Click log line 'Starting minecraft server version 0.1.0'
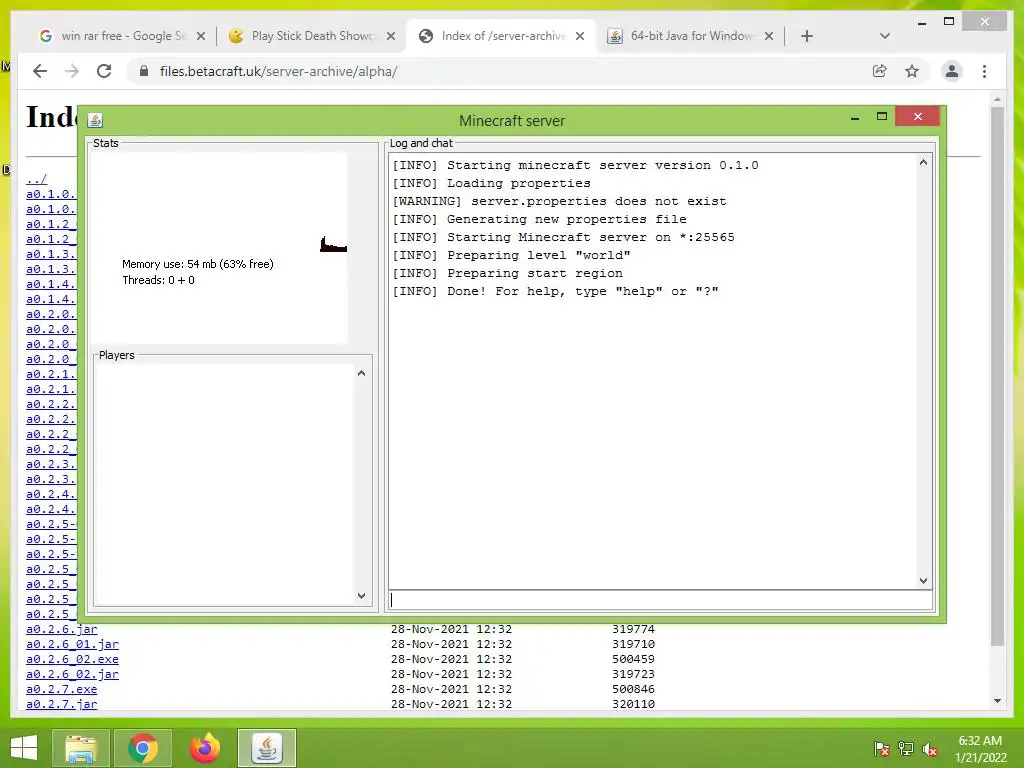Image resolution: width=1024 pixels, height=768 pixels. click(603, 165)
